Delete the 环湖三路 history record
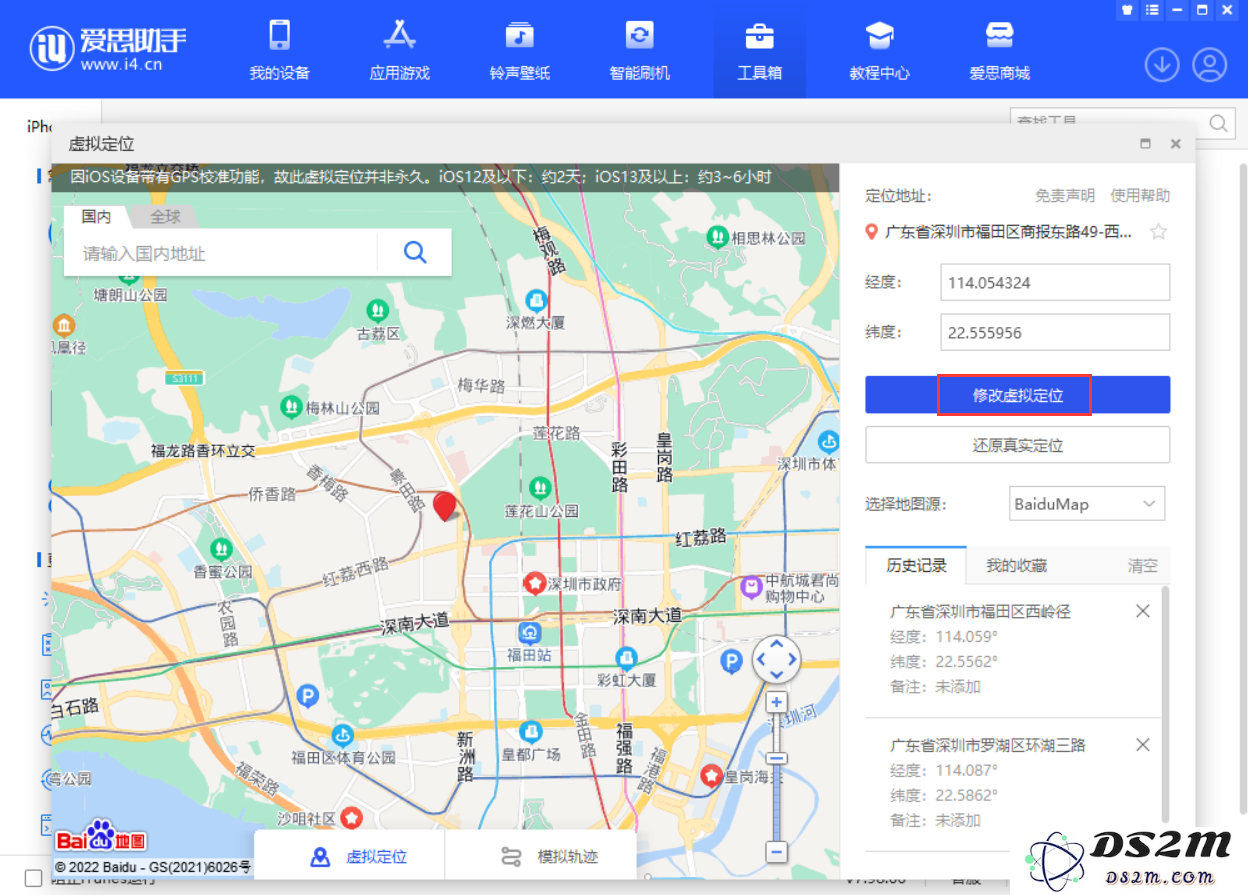Screen dimensions: 1248x895 [1143, 745]
